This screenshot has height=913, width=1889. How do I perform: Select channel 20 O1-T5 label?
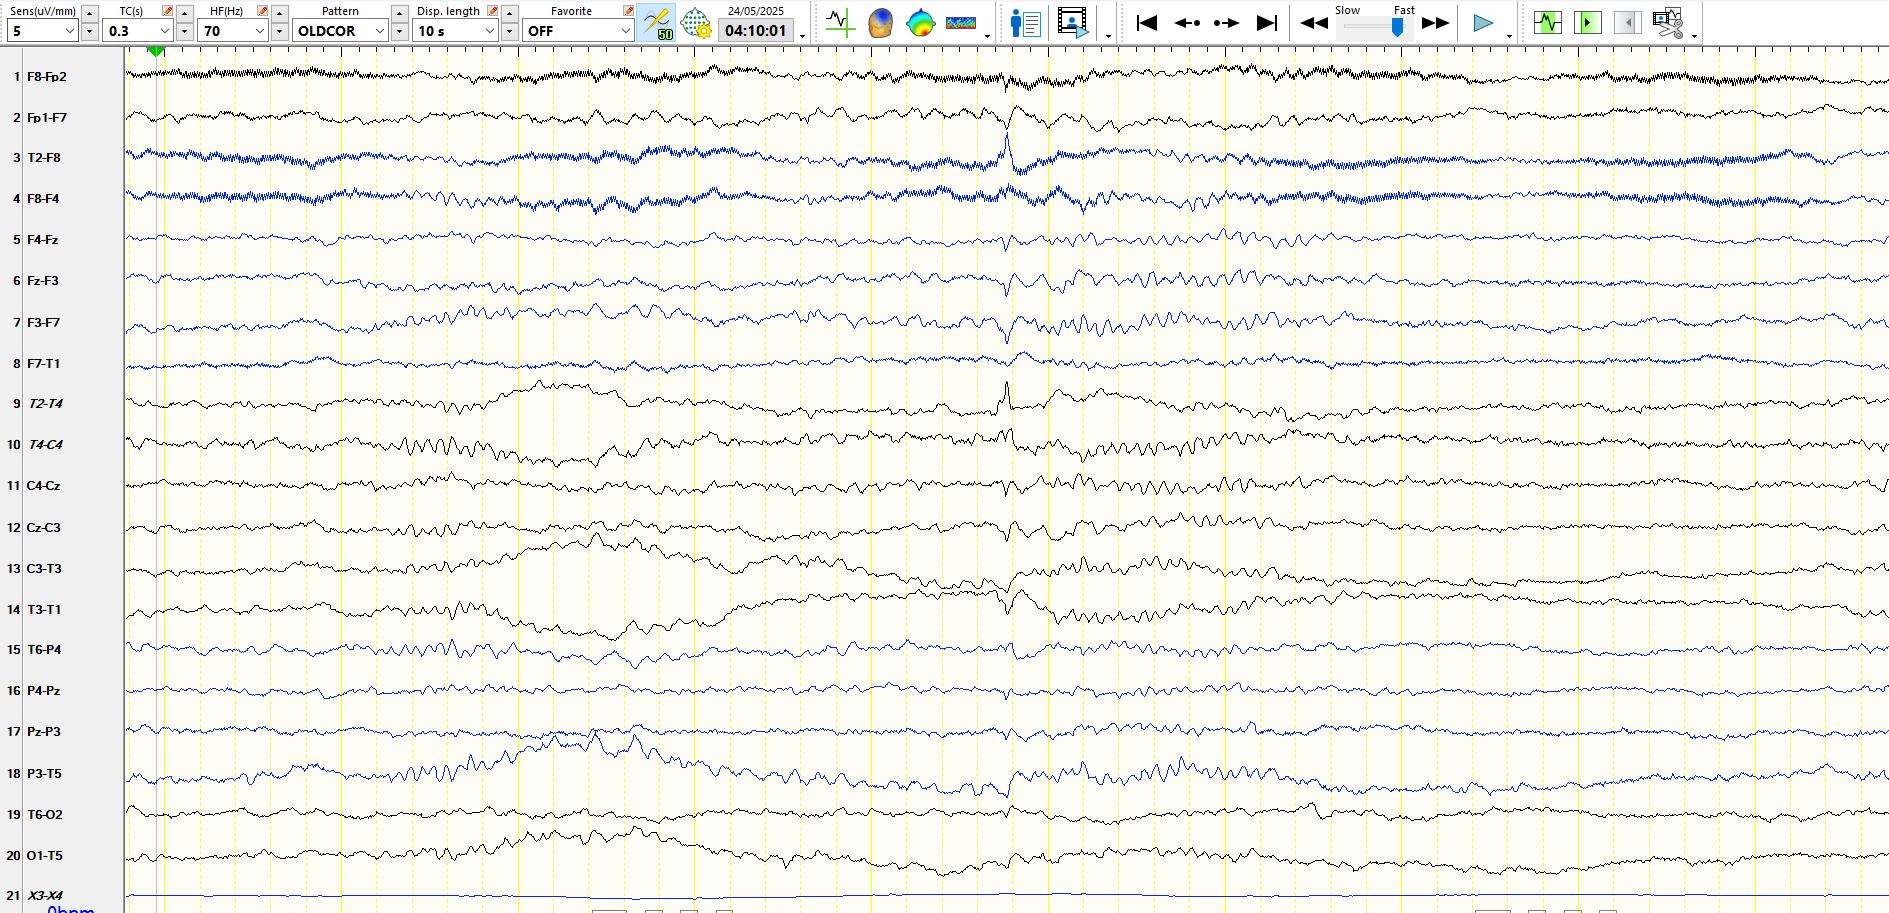click(44, 856)
